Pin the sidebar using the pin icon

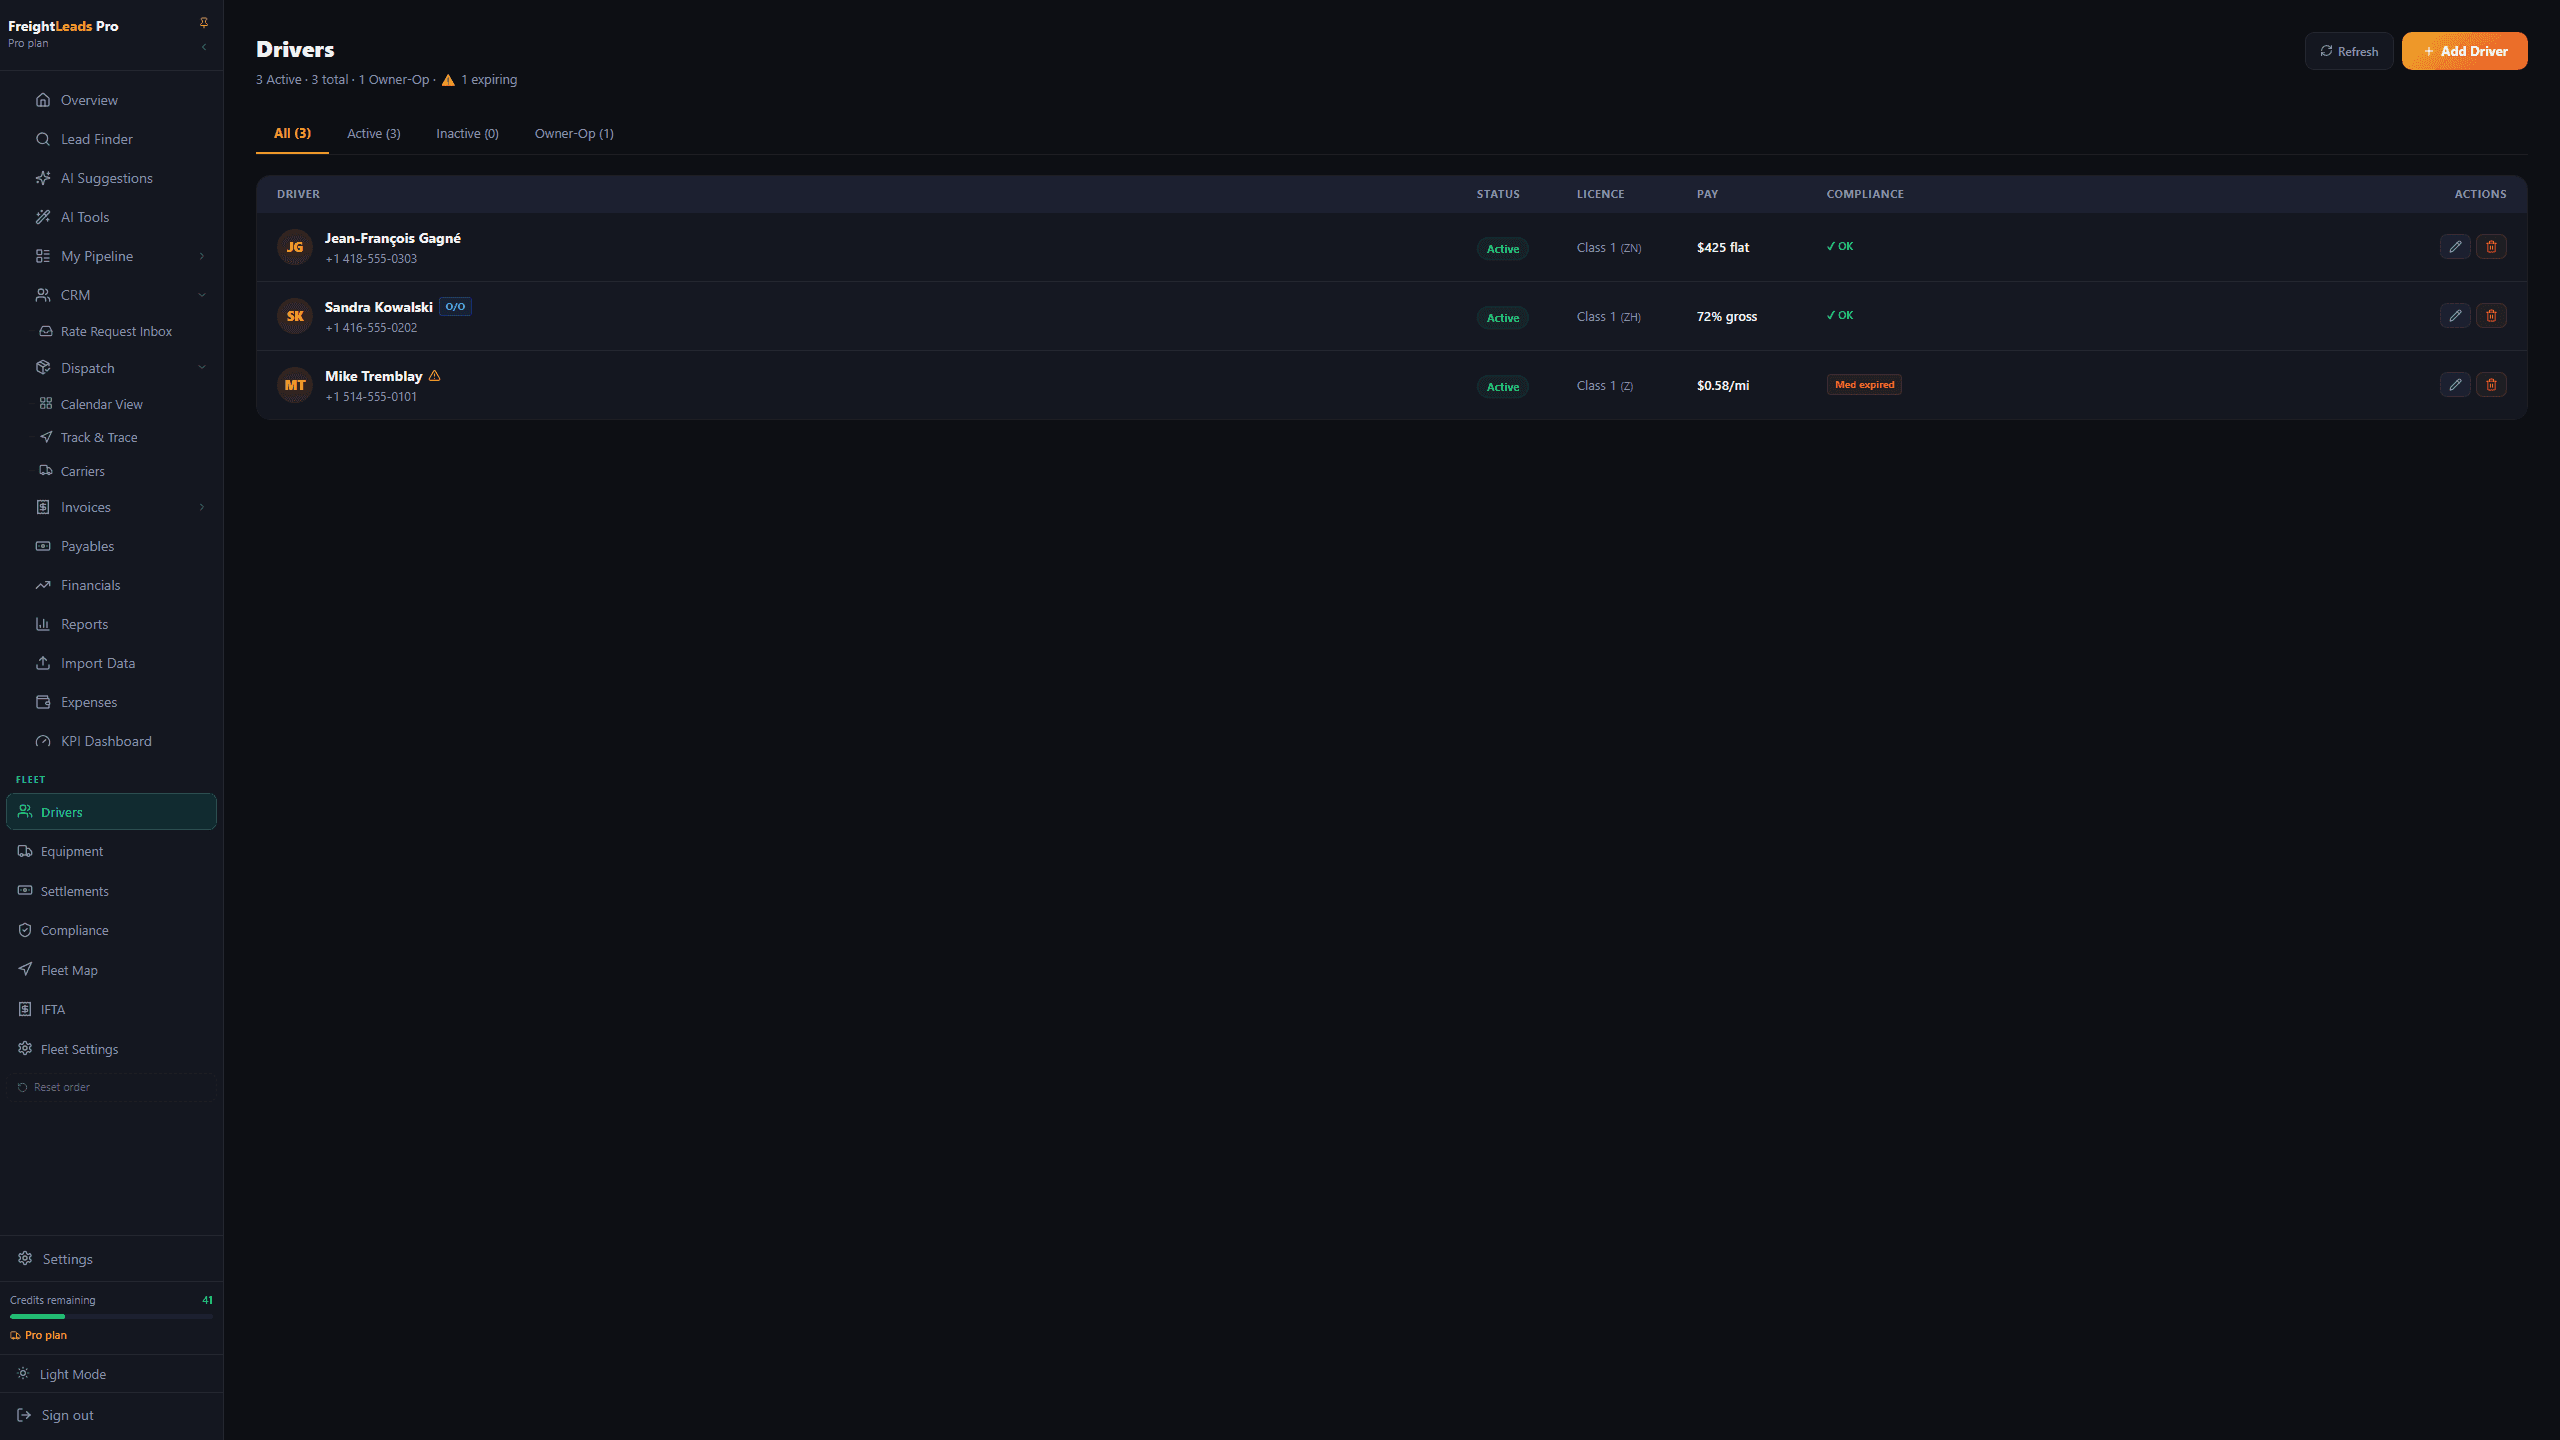[204, 22]
